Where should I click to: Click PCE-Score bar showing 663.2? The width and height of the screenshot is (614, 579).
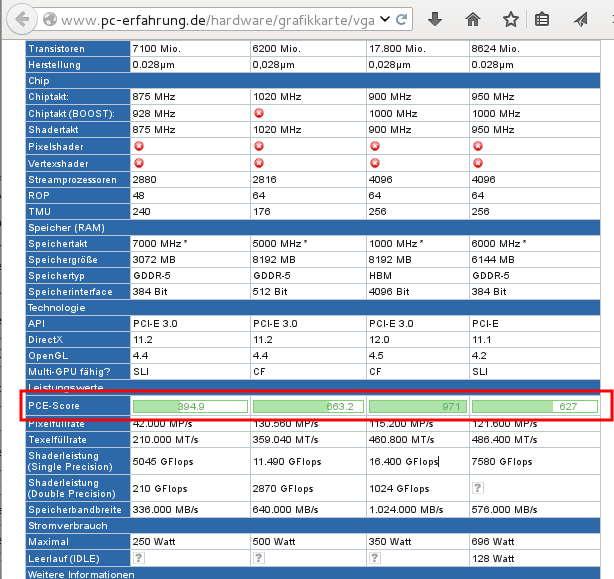[308, 406]
